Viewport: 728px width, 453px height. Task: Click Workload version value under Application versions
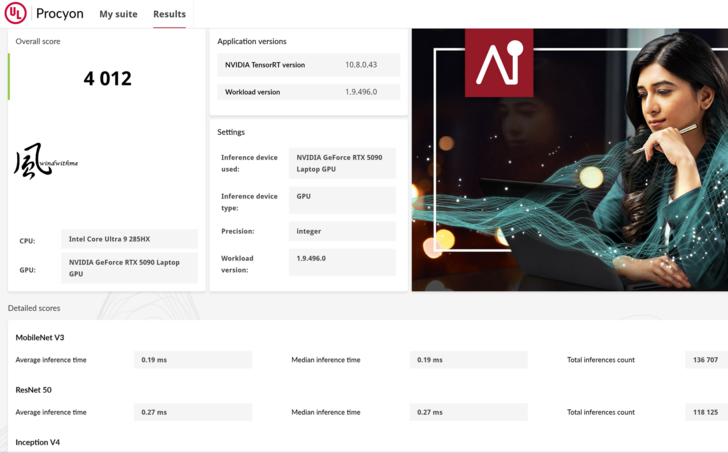pos(362,92)
